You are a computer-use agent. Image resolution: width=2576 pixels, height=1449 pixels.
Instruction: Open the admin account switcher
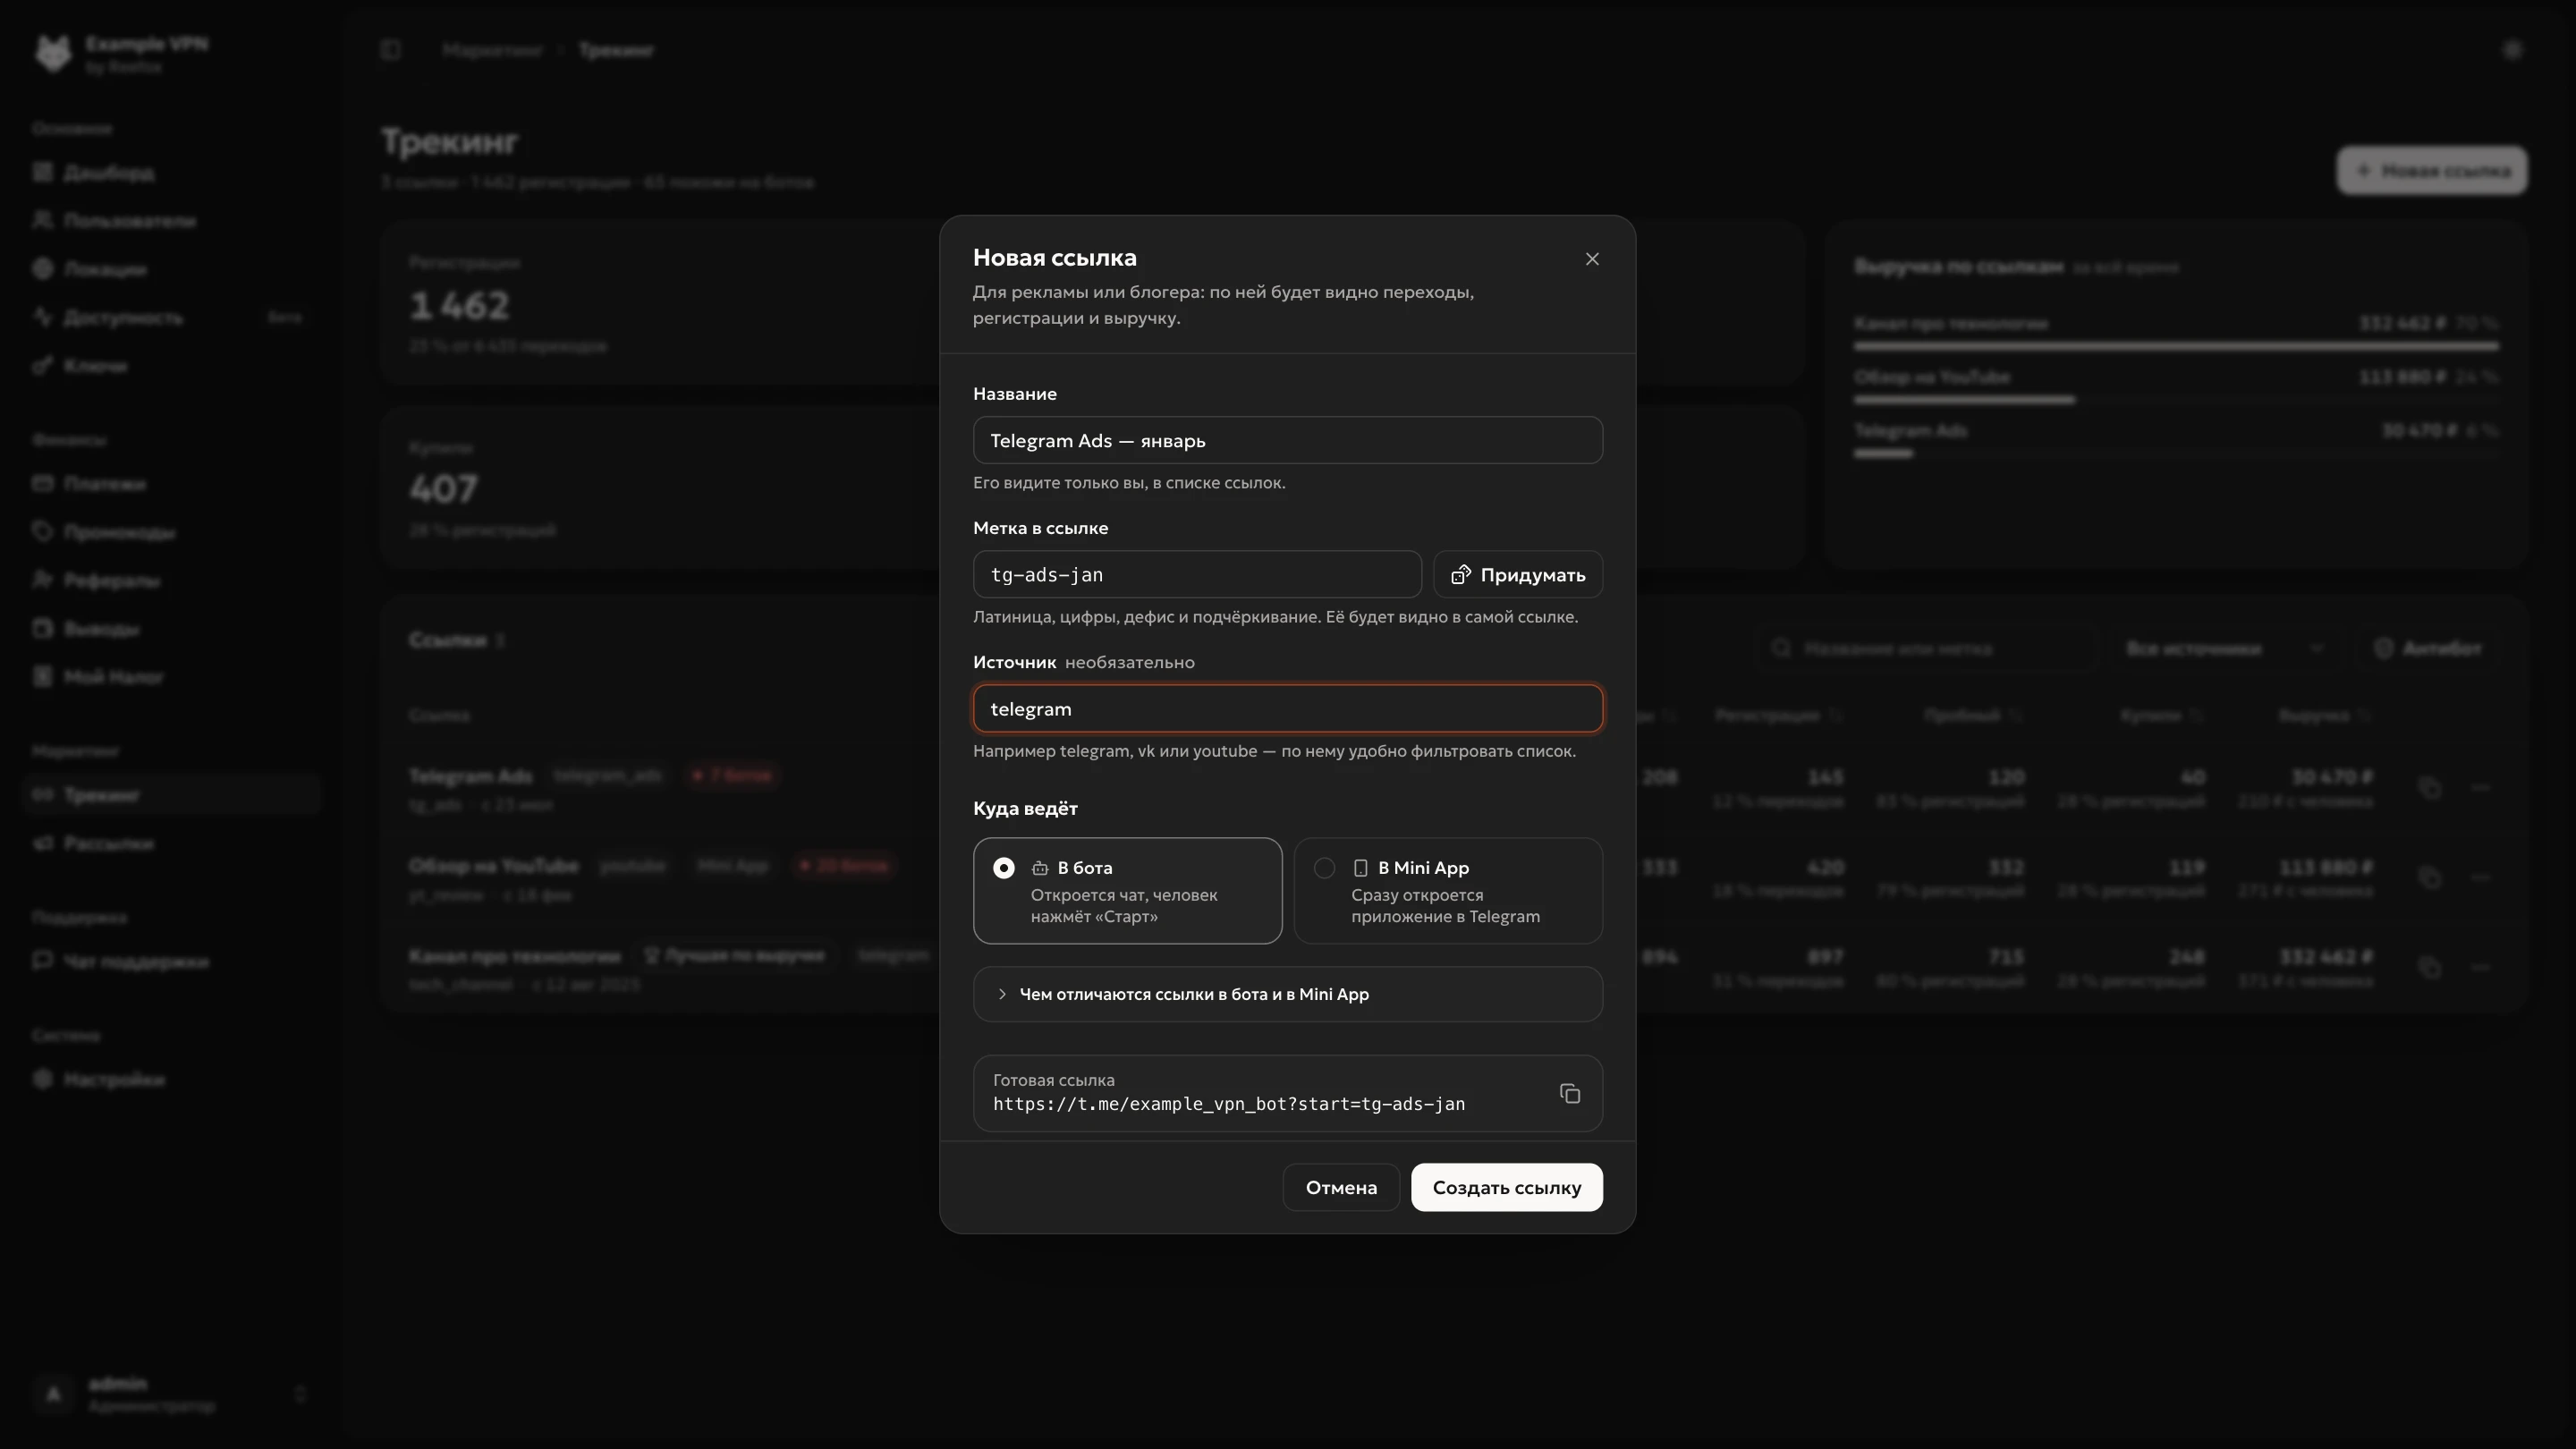pos(170,1394)
